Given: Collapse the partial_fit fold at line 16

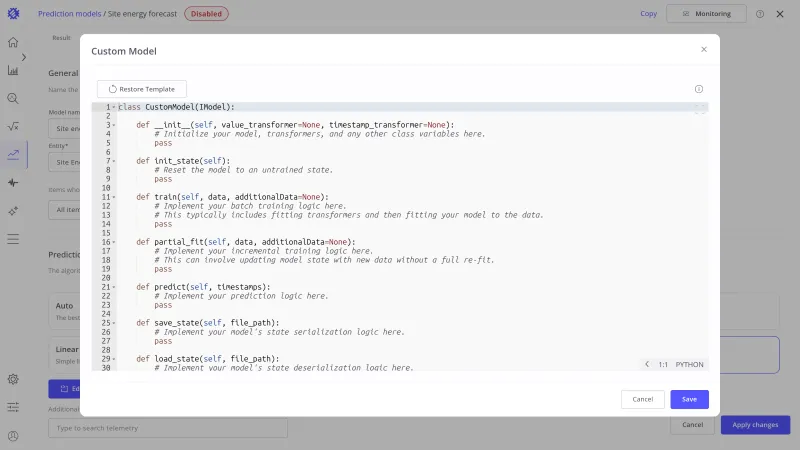Looking at the screenshot, I should (x=114, y=242).
